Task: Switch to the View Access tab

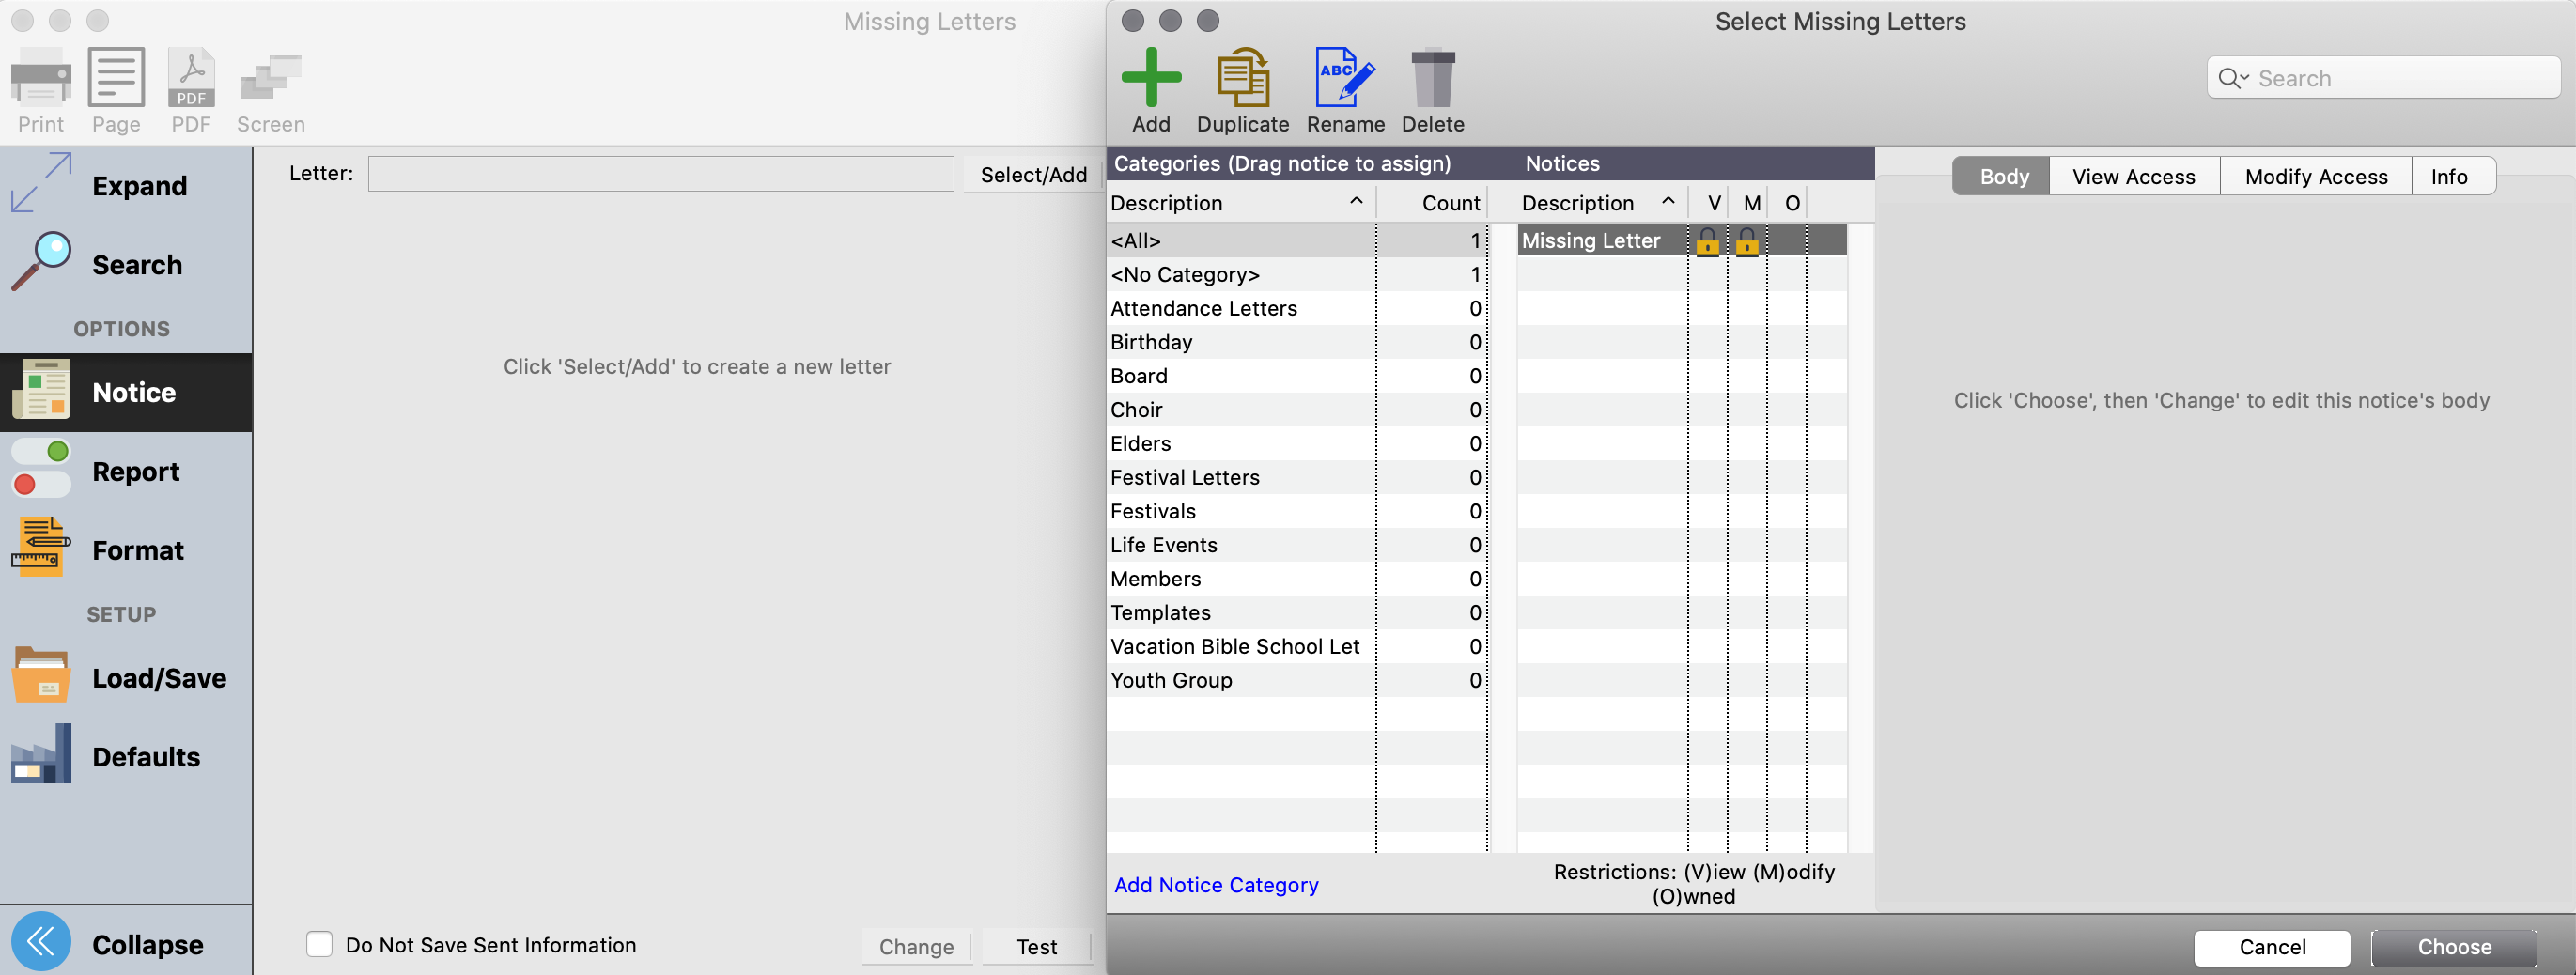Action: click(x=2133, y=177)
